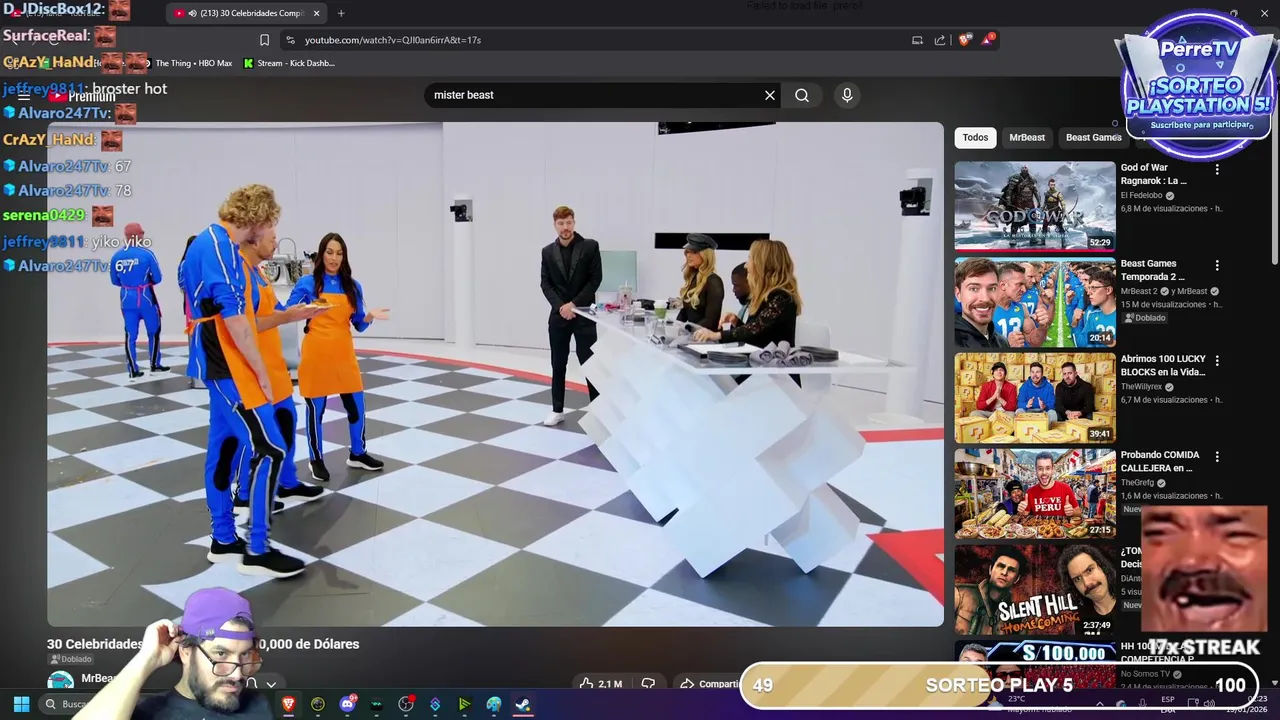Click the youtube.com URL address bar
The image size is (1280, 720).
(x=590, y=40)
